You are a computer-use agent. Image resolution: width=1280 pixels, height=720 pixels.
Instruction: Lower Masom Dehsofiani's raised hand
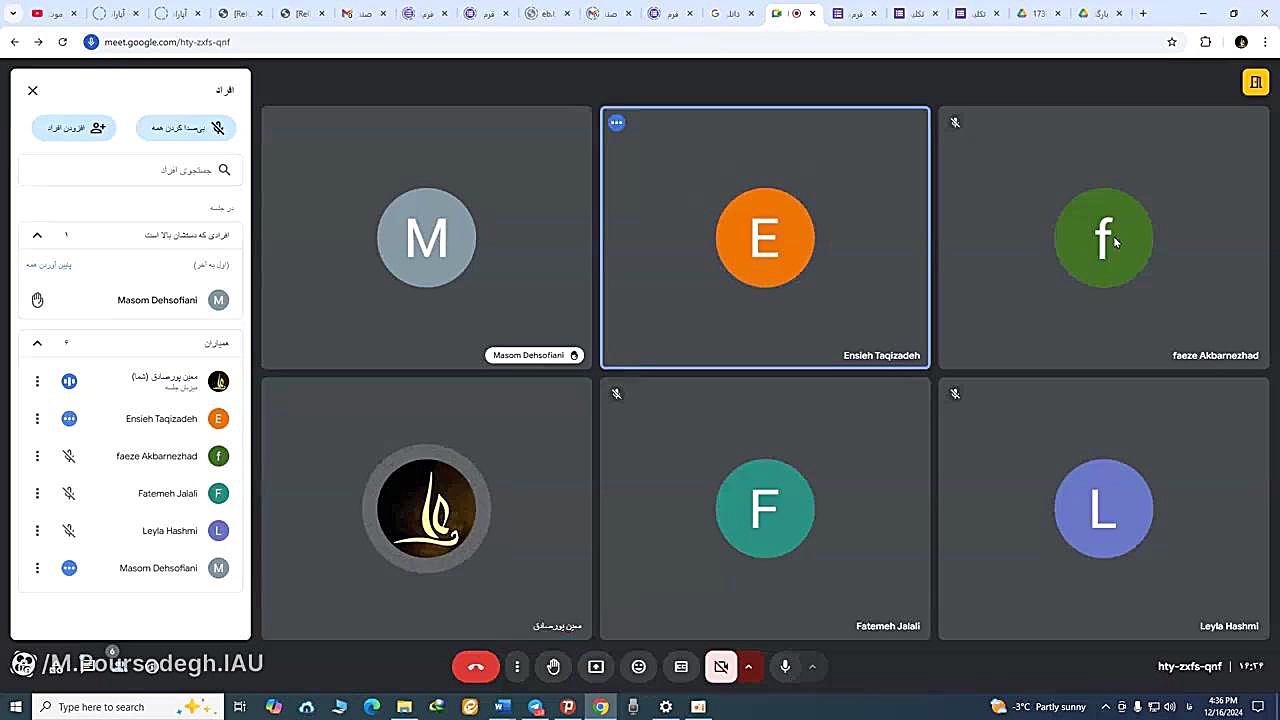click(x=37, y=300)
